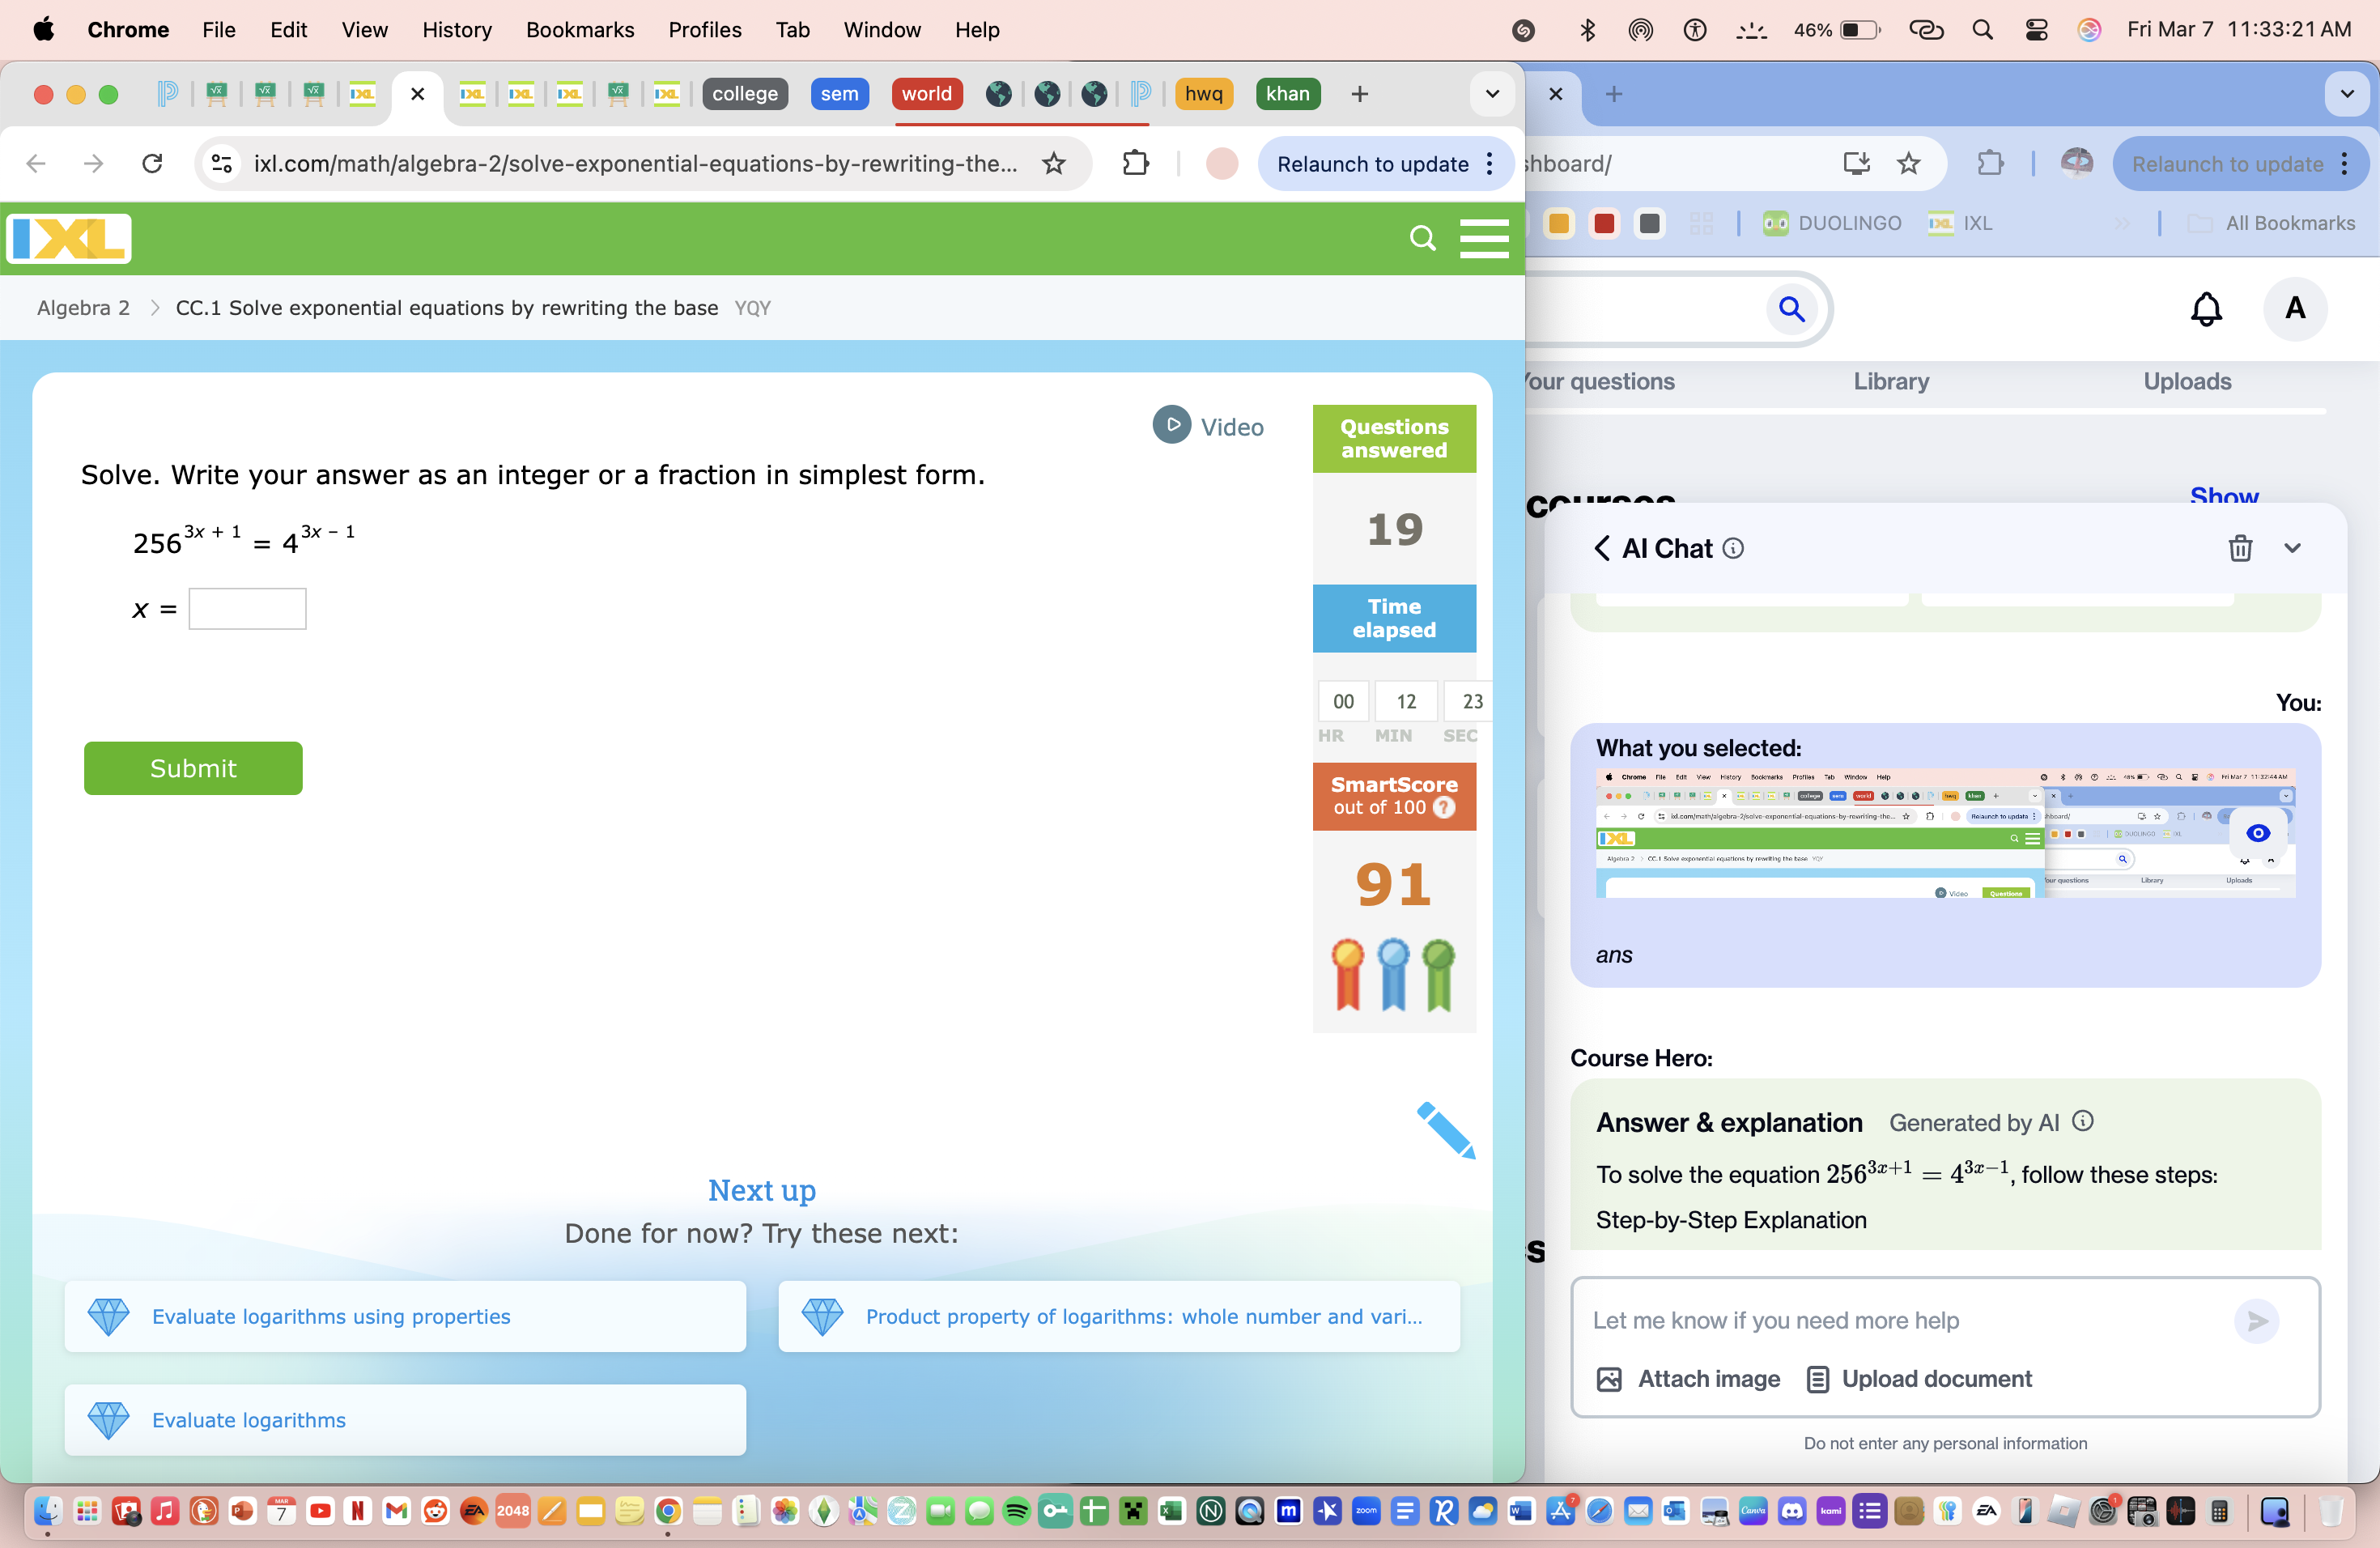Collapse the AI Chat panel chevron
The height and width of the screenshot is (1548, 2380).
click(x=2293, y=548)
